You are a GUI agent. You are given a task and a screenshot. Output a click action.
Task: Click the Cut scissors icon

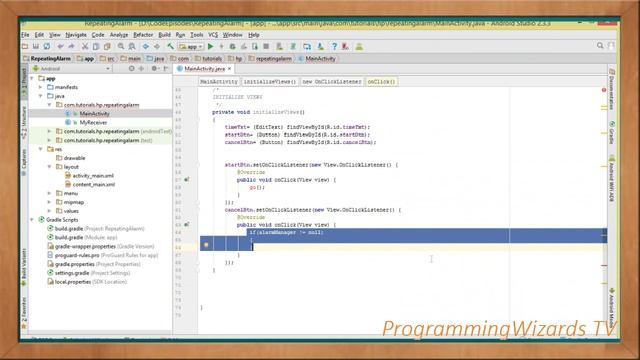[85, 47]
